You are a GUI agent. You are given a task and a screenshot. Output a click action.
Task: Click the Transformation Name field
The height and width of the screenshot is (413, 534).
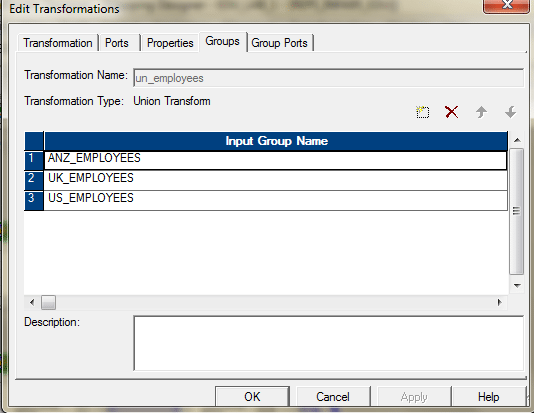tap(329, 78)
